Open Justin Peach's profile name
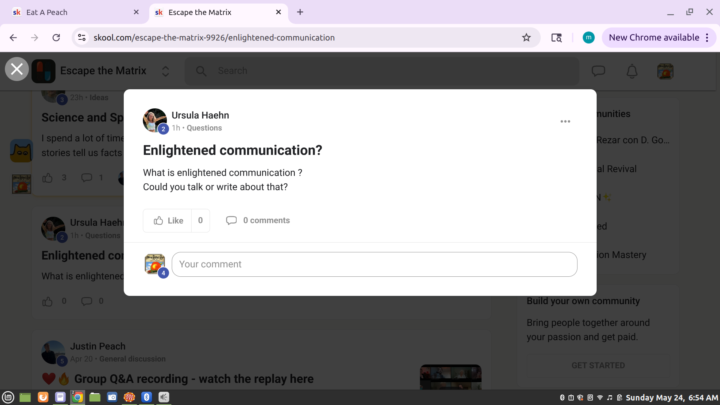The image size is (720, 405). tap(97, 346)
